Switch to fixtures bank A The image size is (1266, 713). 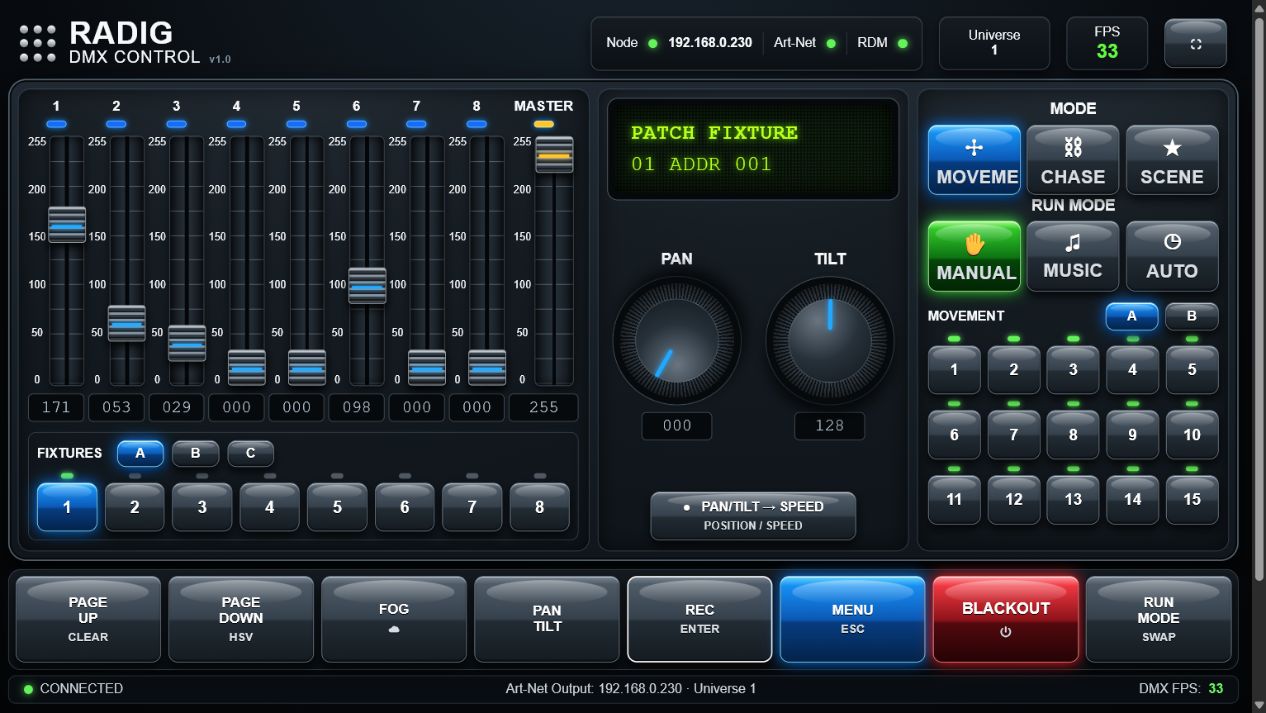click(x=140, y=453)
